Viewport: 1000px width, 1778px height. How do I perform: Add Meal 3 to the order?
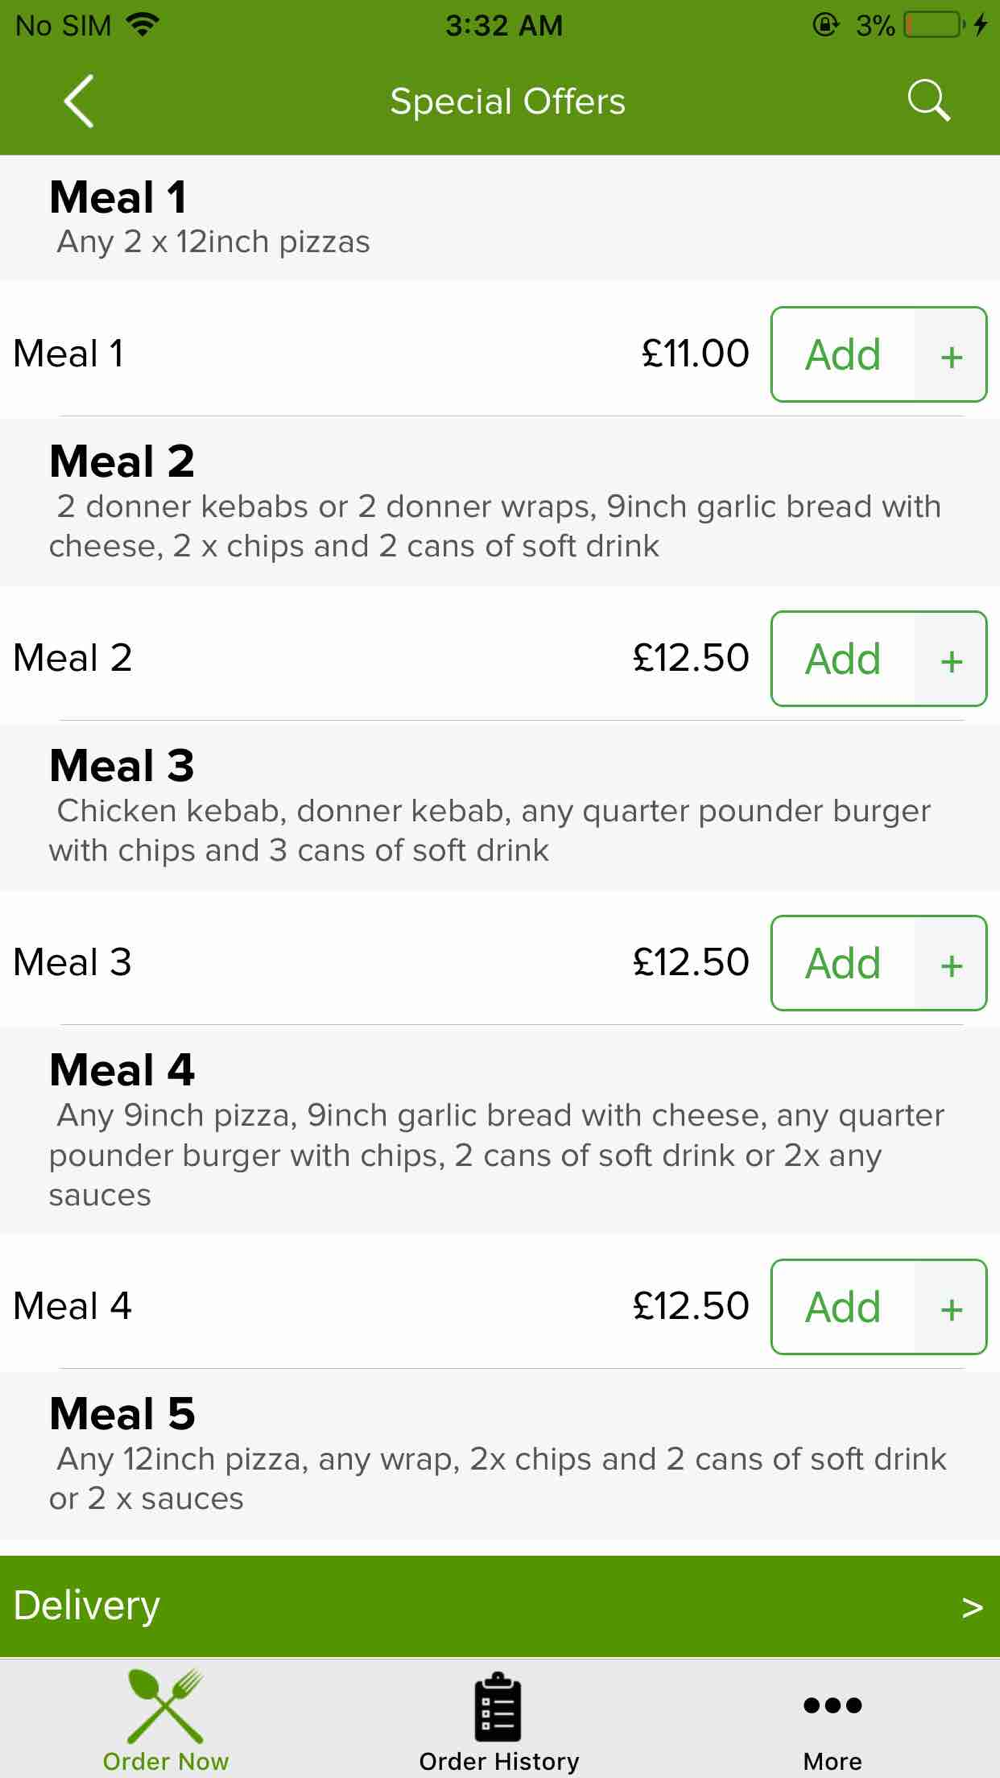tap(843, 963)
